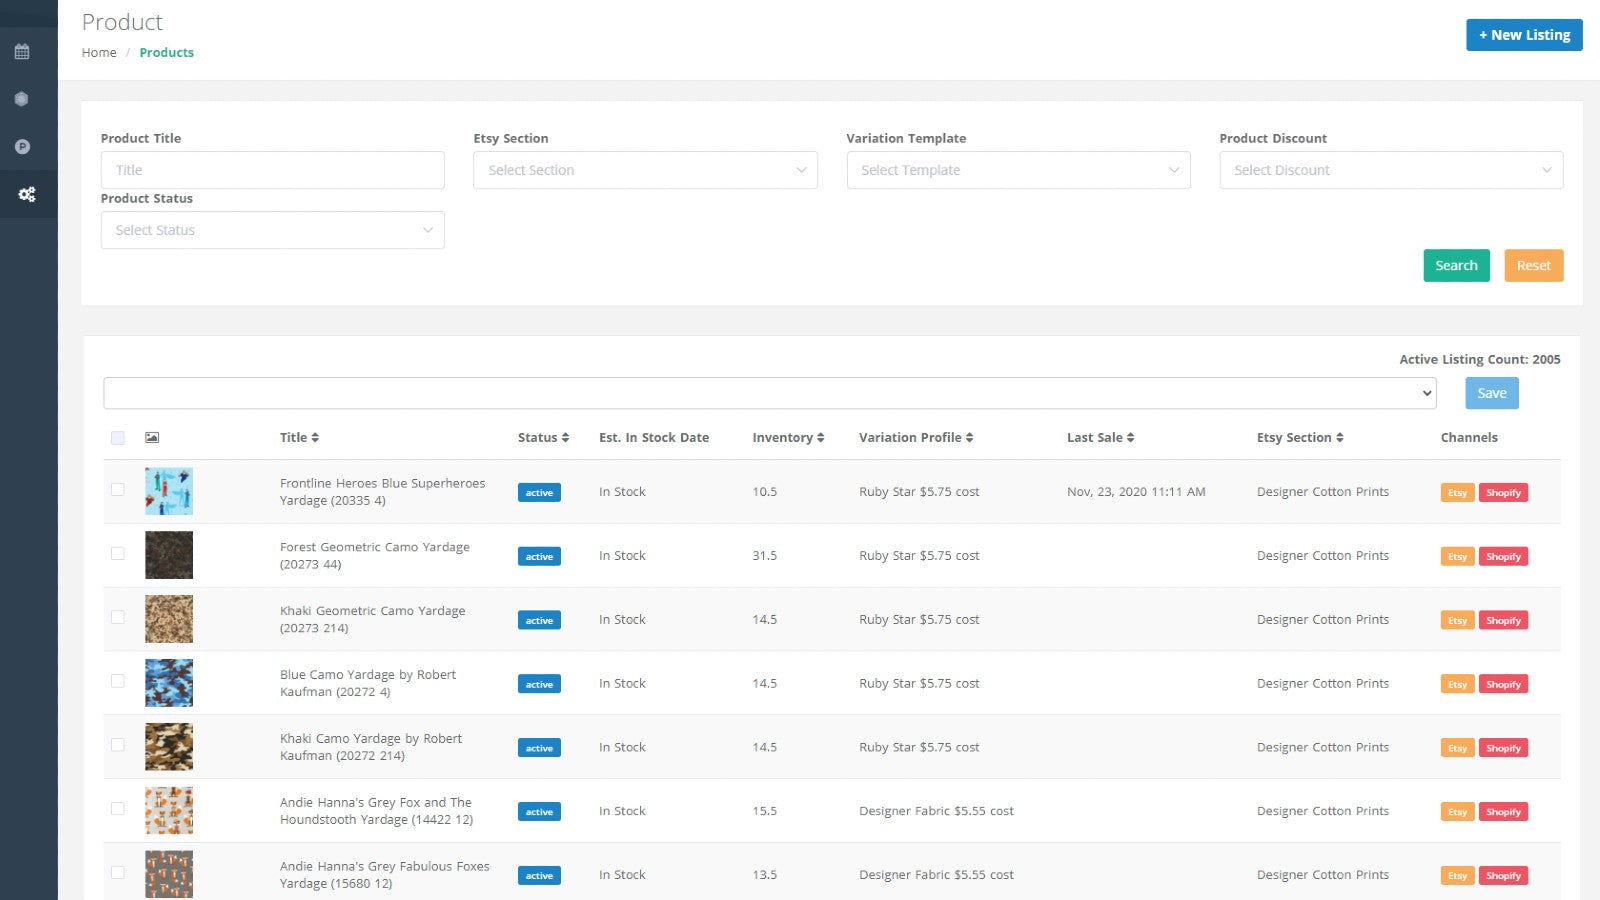
Task: Focus the Product Title input field
Action: tap(272, 170)
